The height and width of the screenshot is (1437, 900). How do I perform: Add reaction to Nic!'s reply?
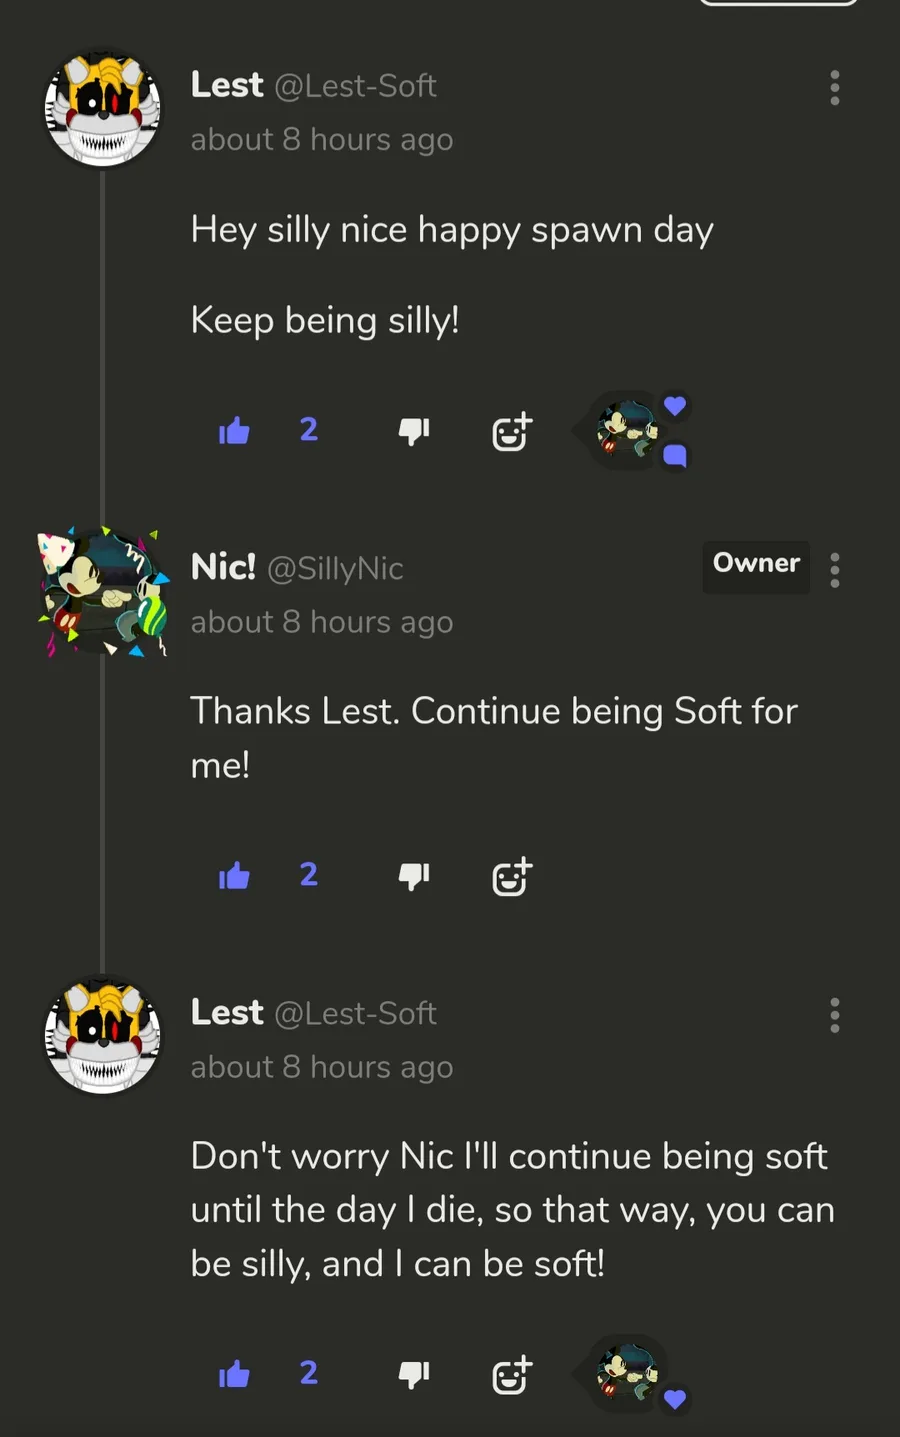pos(511,877)
